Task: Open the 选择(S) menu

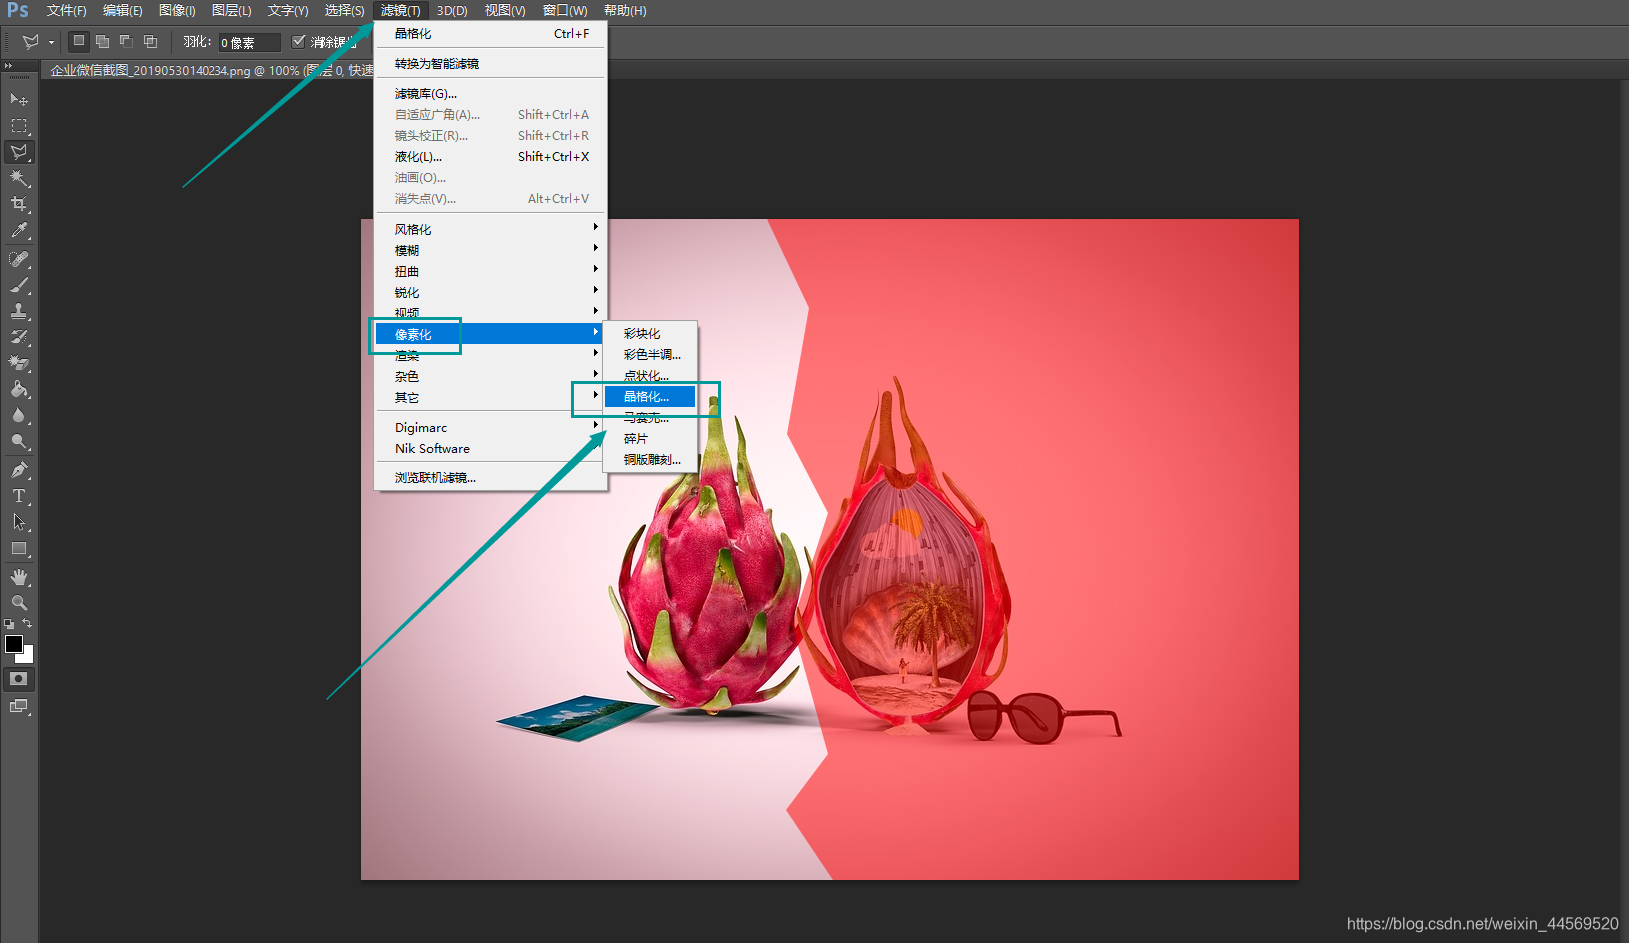Action: [x=344, y=11]
